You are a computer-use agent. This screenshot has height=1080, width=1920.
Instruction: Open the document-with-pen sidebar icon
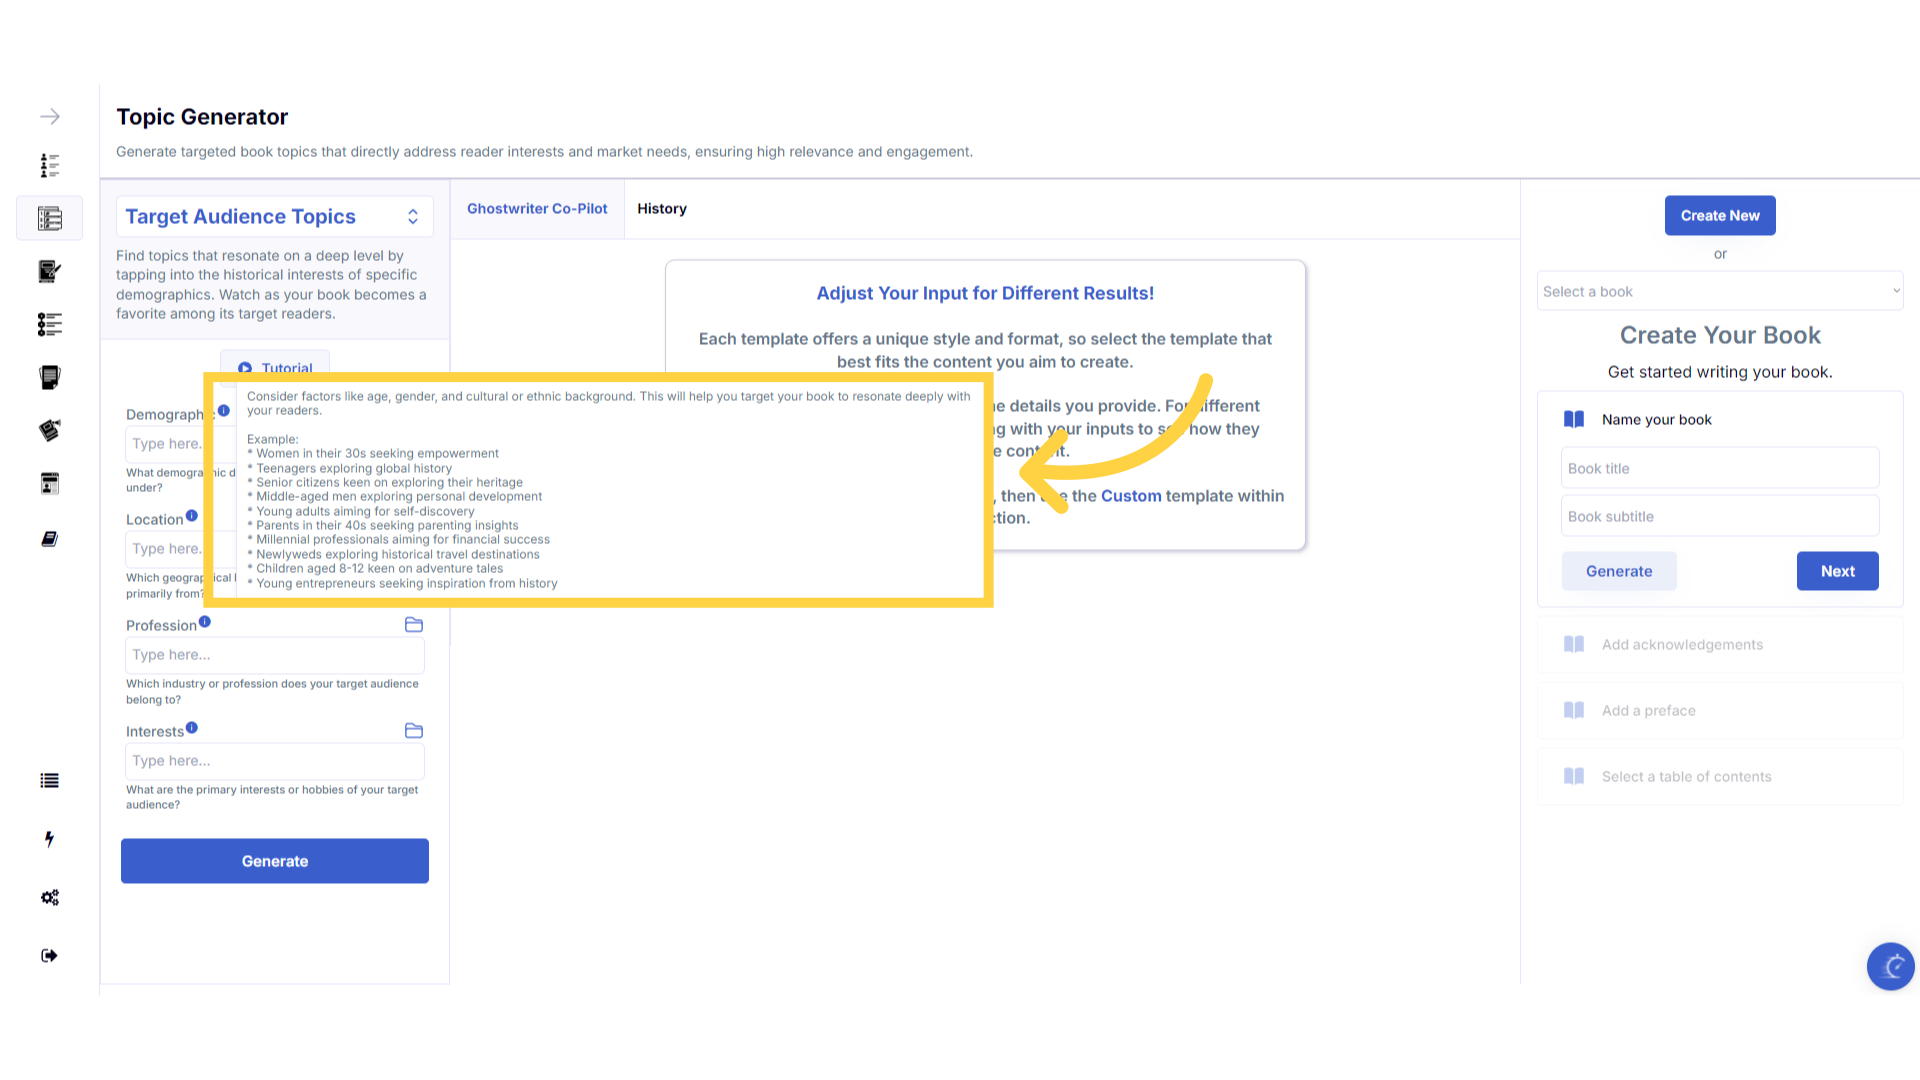(50, 271)
